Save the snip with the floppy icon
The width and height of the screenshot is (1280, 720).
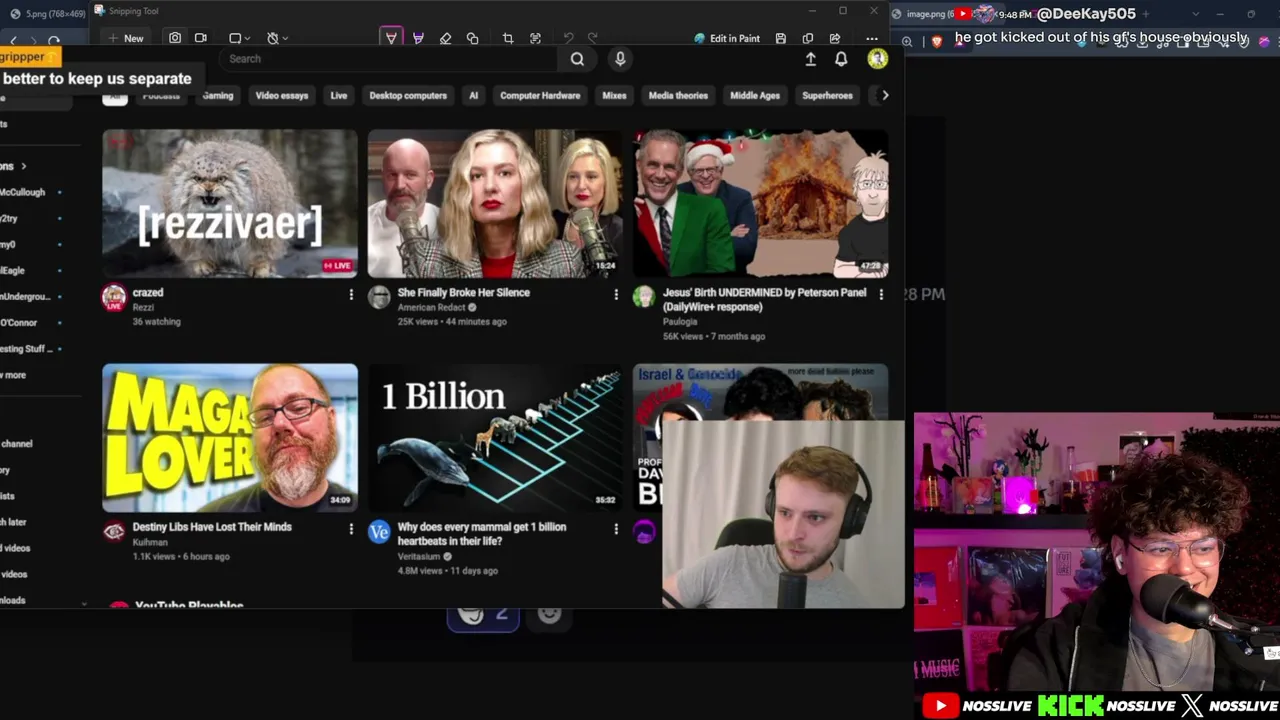pyautogui.click(x=781, y=38)
